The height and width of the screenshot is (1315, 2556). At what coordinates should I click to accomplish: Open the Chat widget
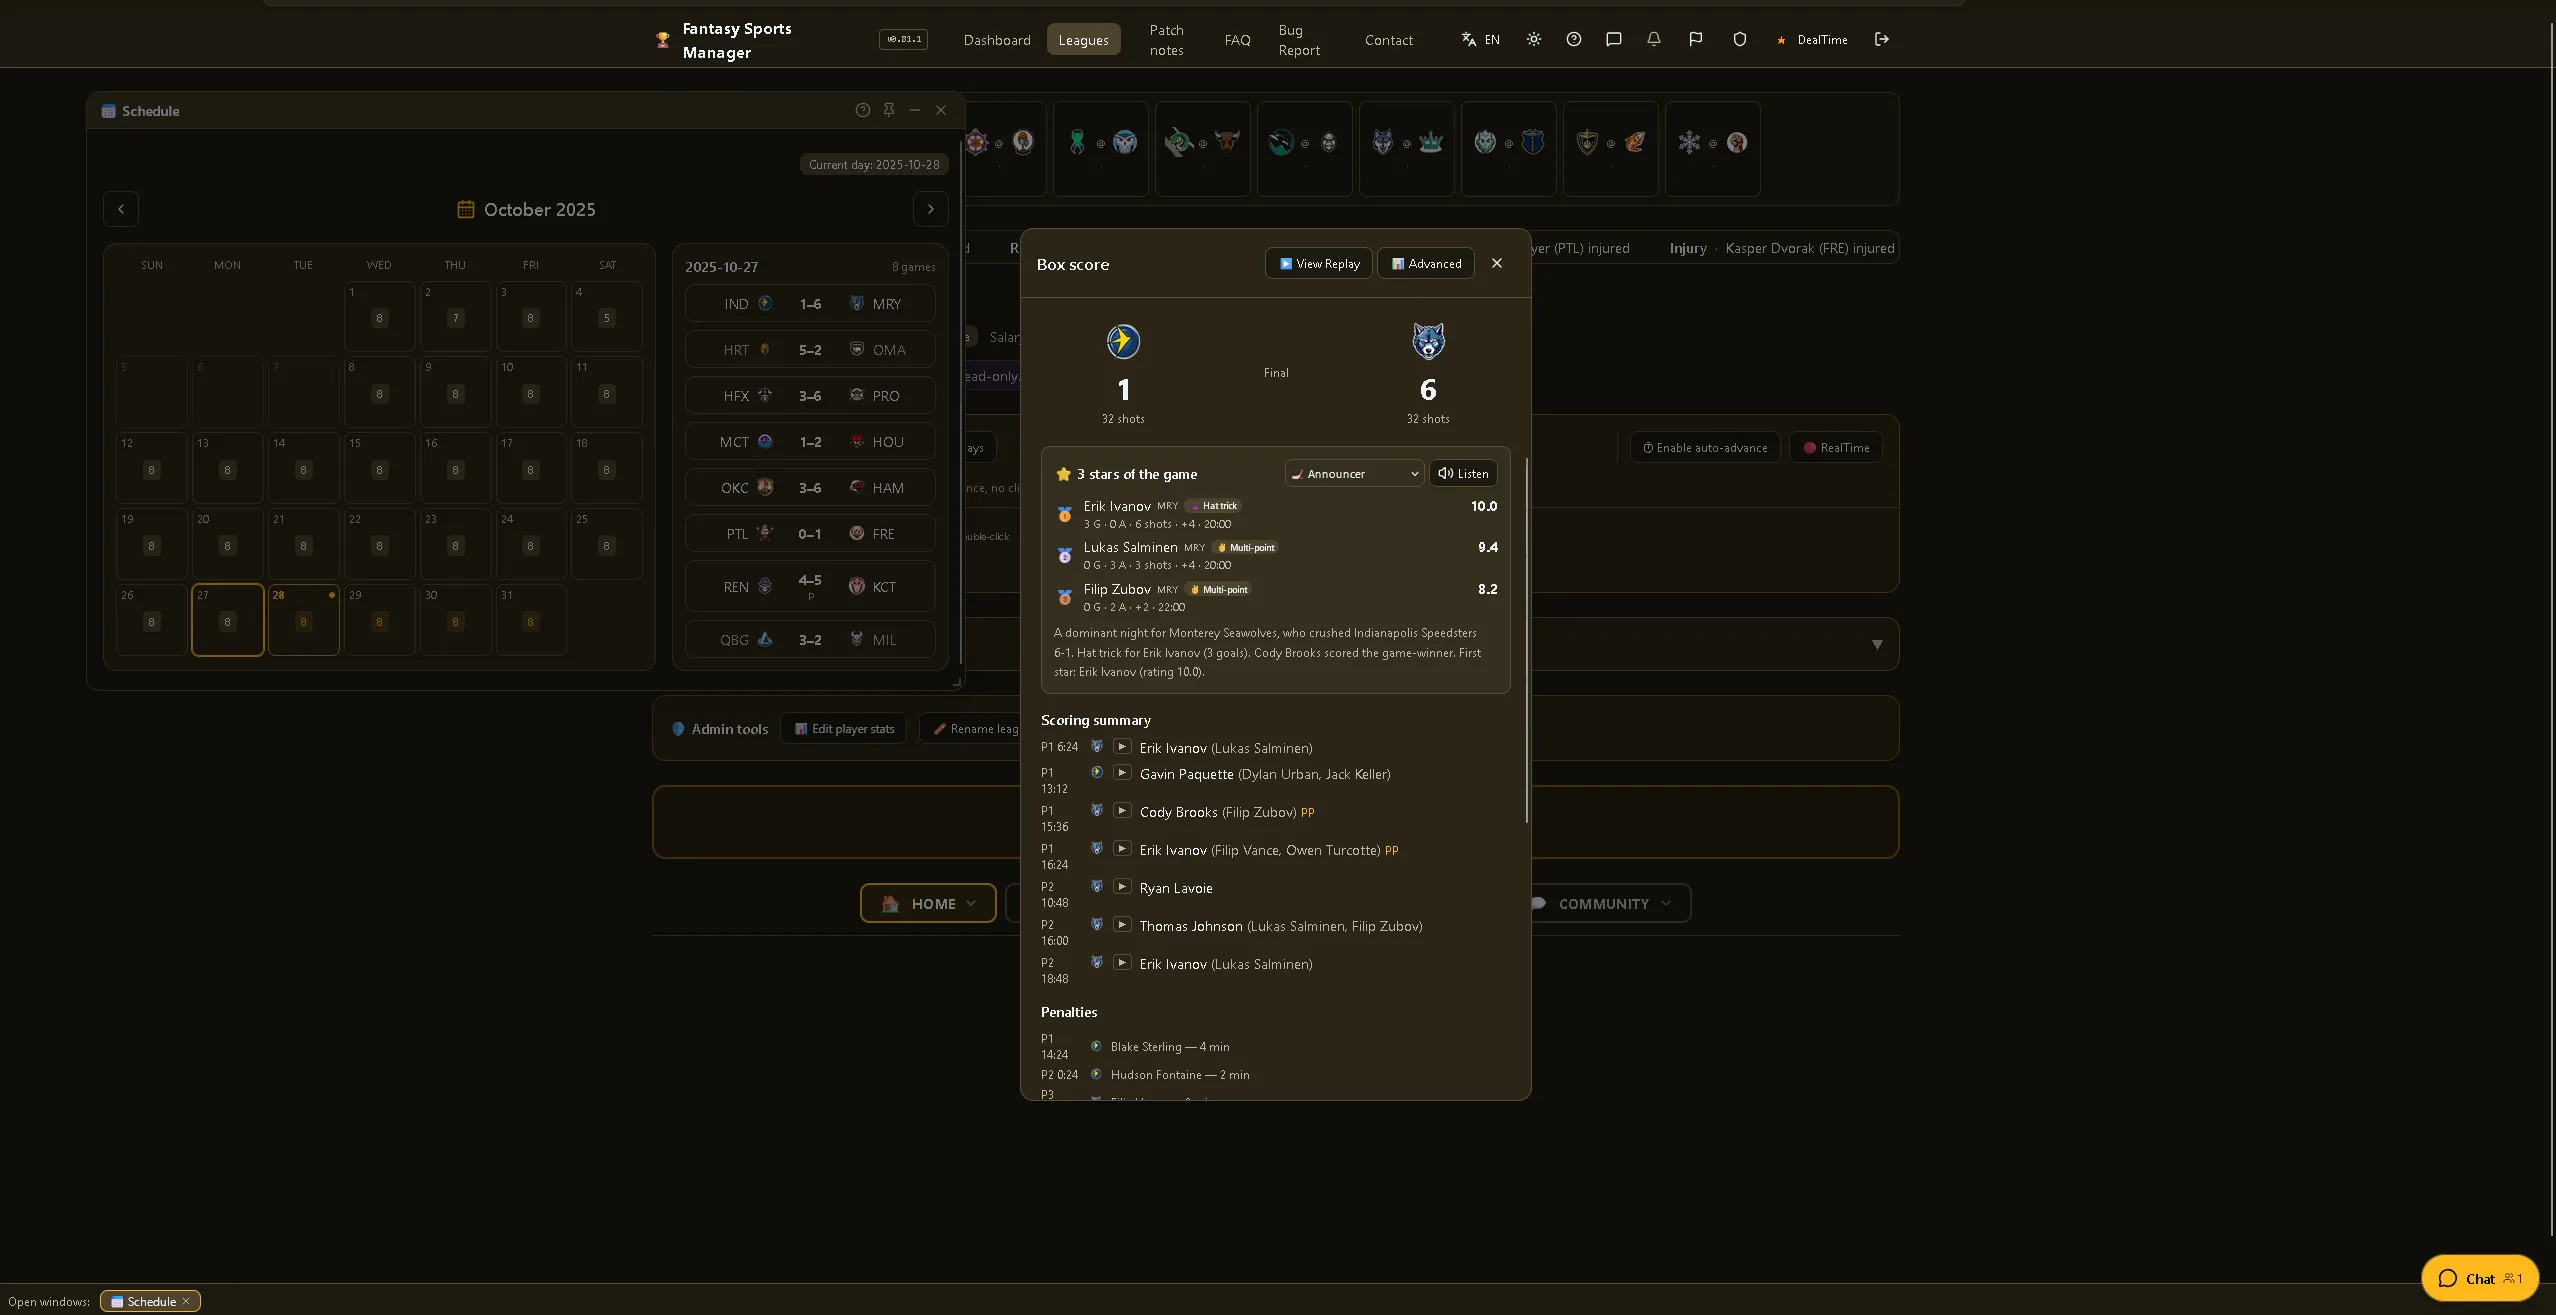click(2479, 1278)
